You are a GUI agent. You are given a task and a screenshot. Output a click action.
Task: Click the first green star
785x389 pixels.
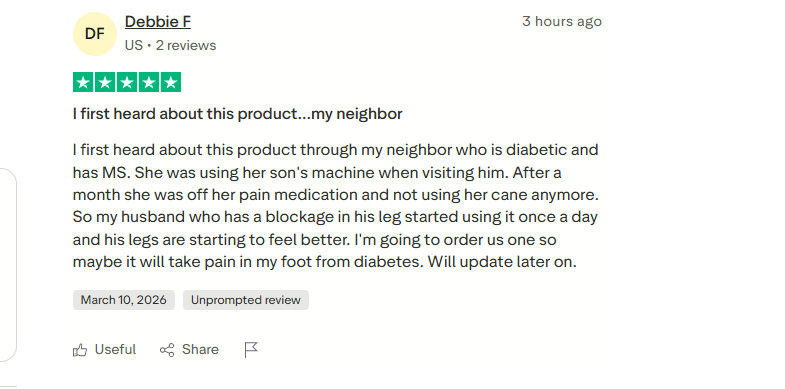pos(83,82)
